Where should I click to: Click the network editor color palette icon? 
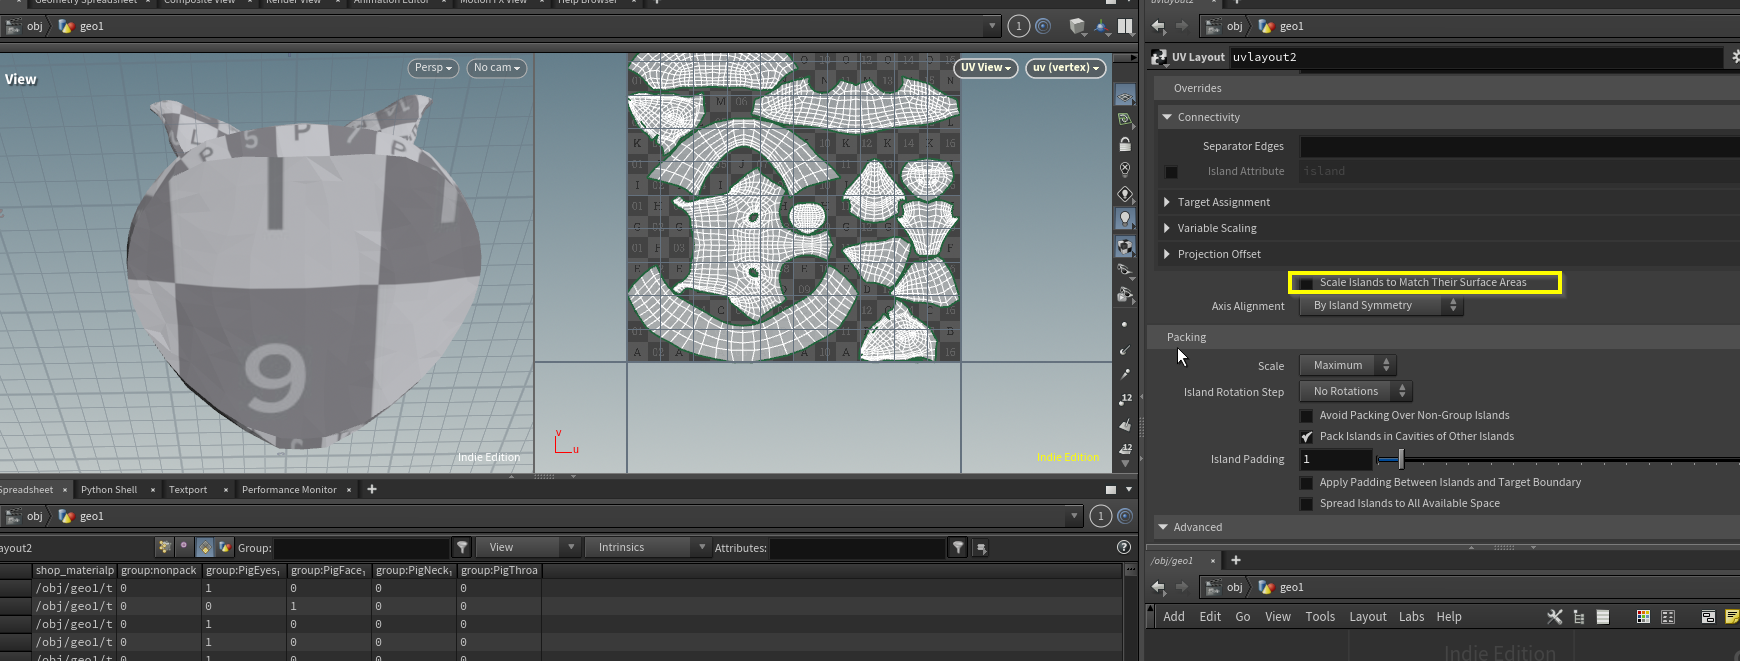coord(1643,617)
